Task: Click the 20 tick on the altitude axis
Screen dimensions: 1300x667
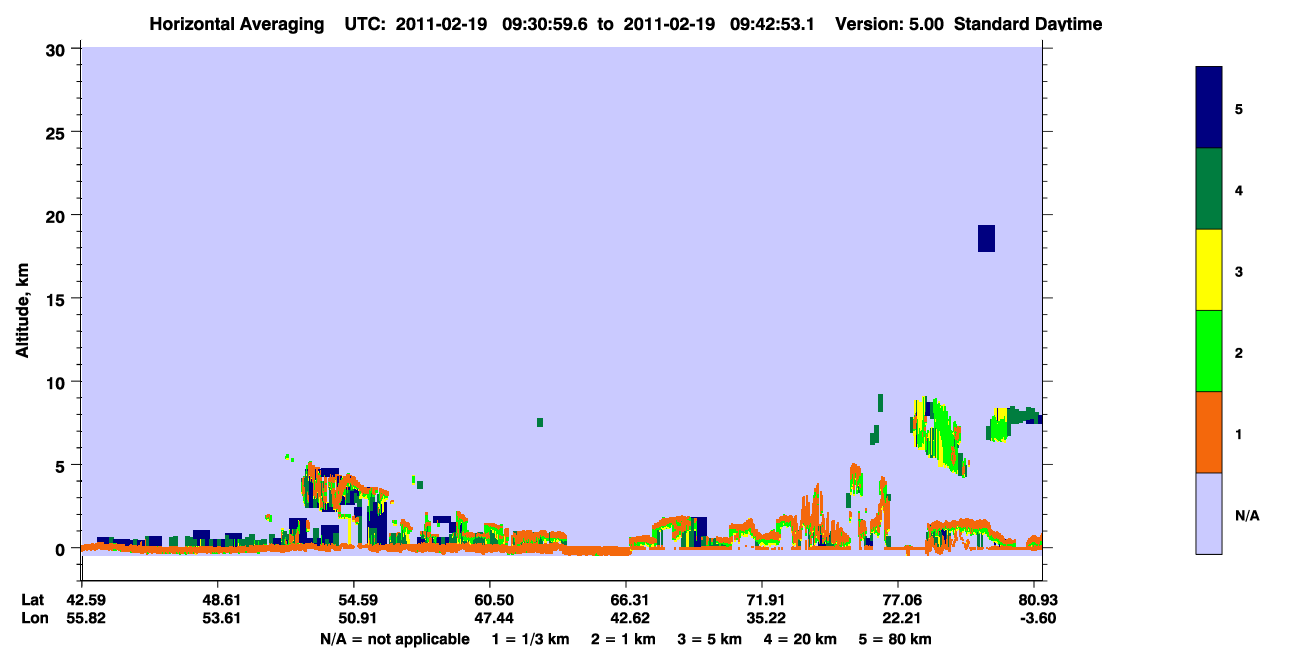Action: pos(57,216)
